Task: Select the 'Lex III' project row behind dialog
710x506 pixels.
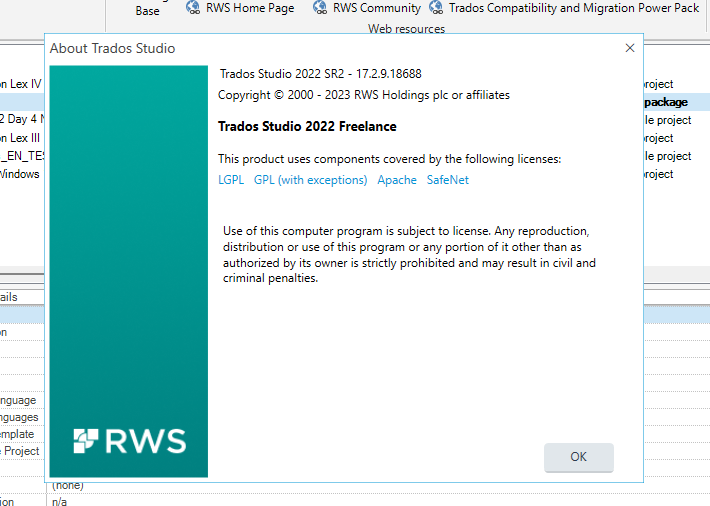Action: point(22,138)
